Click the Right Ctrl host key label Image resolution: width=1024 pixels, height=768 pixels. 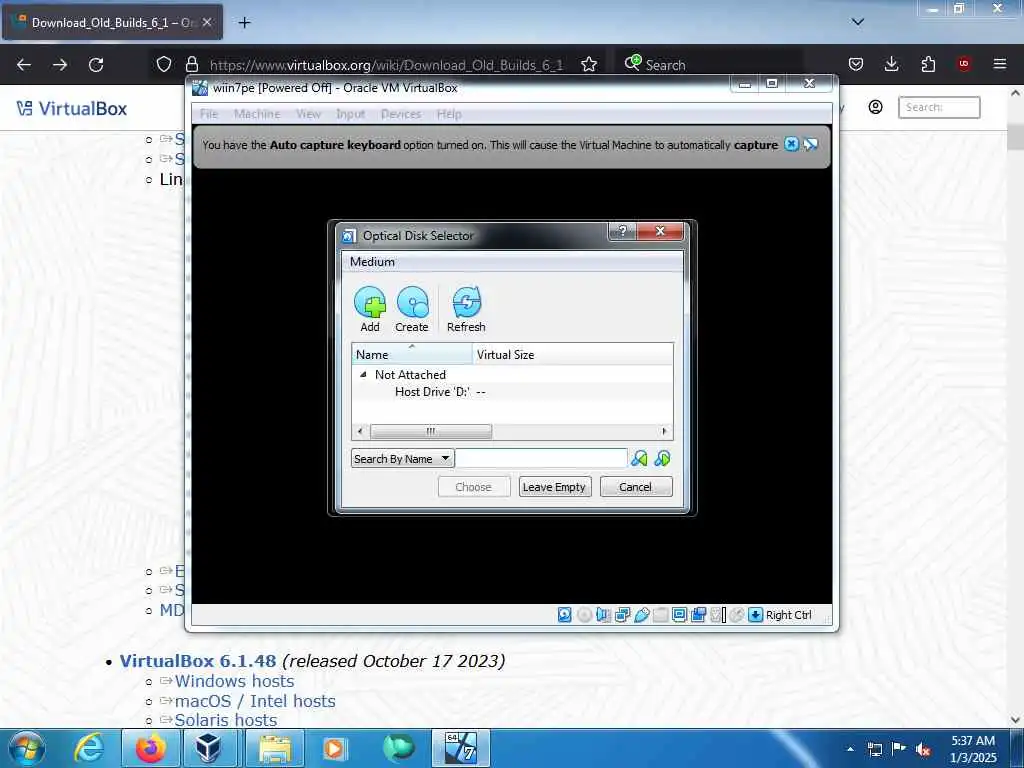click(x=788, y=615)
